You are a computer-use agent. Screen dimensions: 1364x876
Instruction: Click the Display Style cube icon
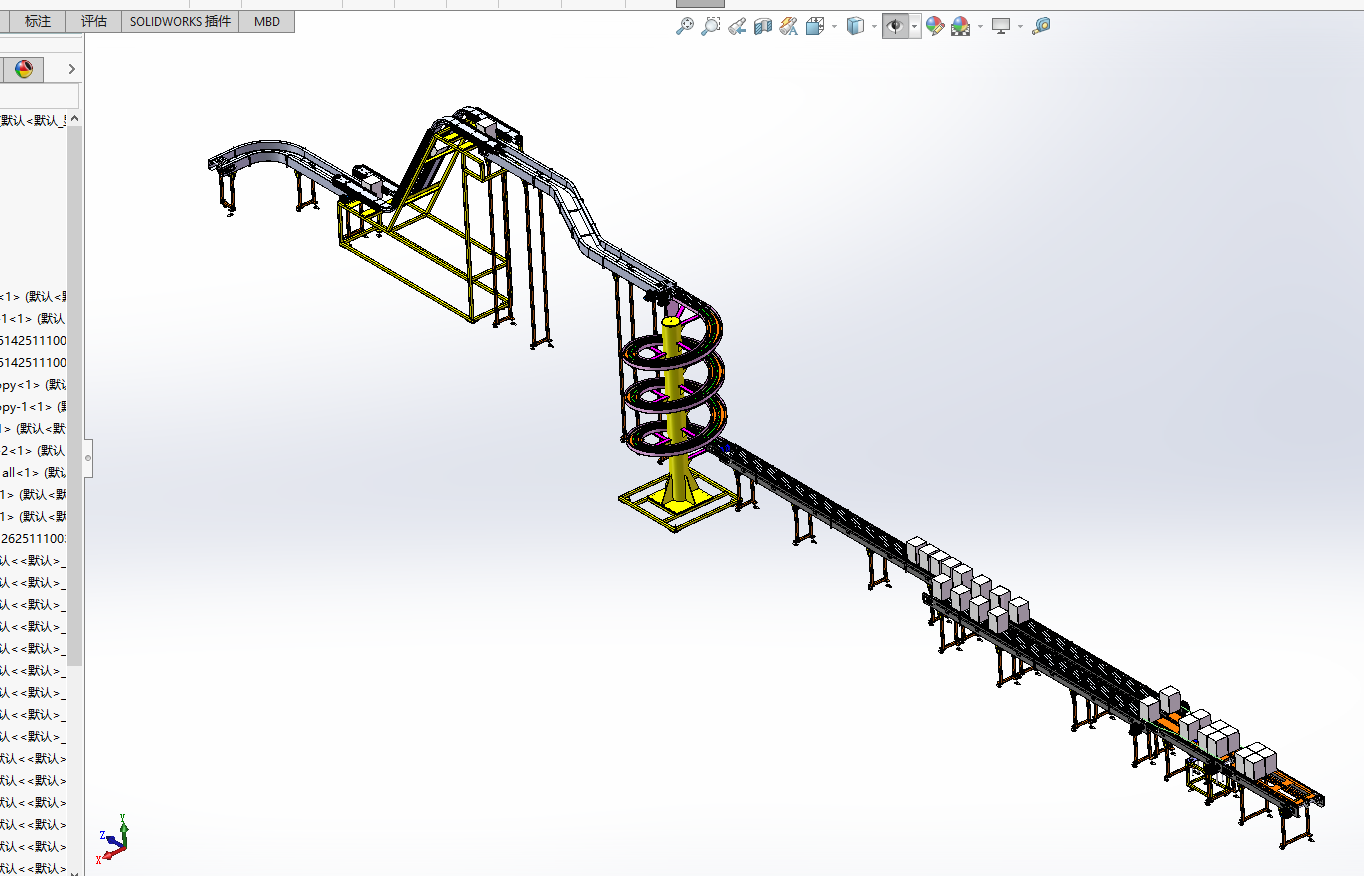pyautogui.click(x=855, y=26)
